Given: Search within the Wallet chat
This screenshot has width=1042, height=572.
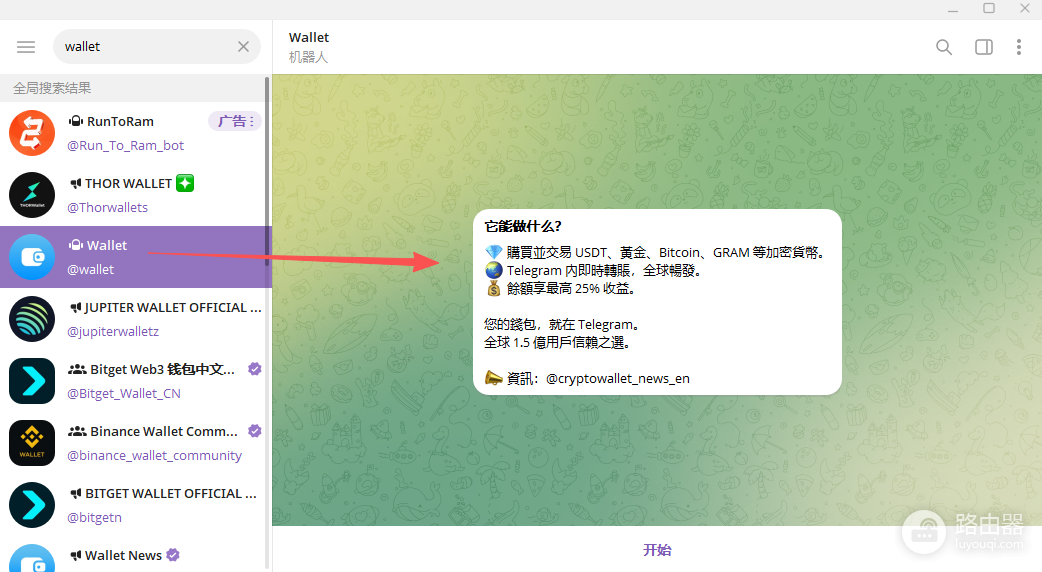Looking at the screenshot, I should coord(944,47).
